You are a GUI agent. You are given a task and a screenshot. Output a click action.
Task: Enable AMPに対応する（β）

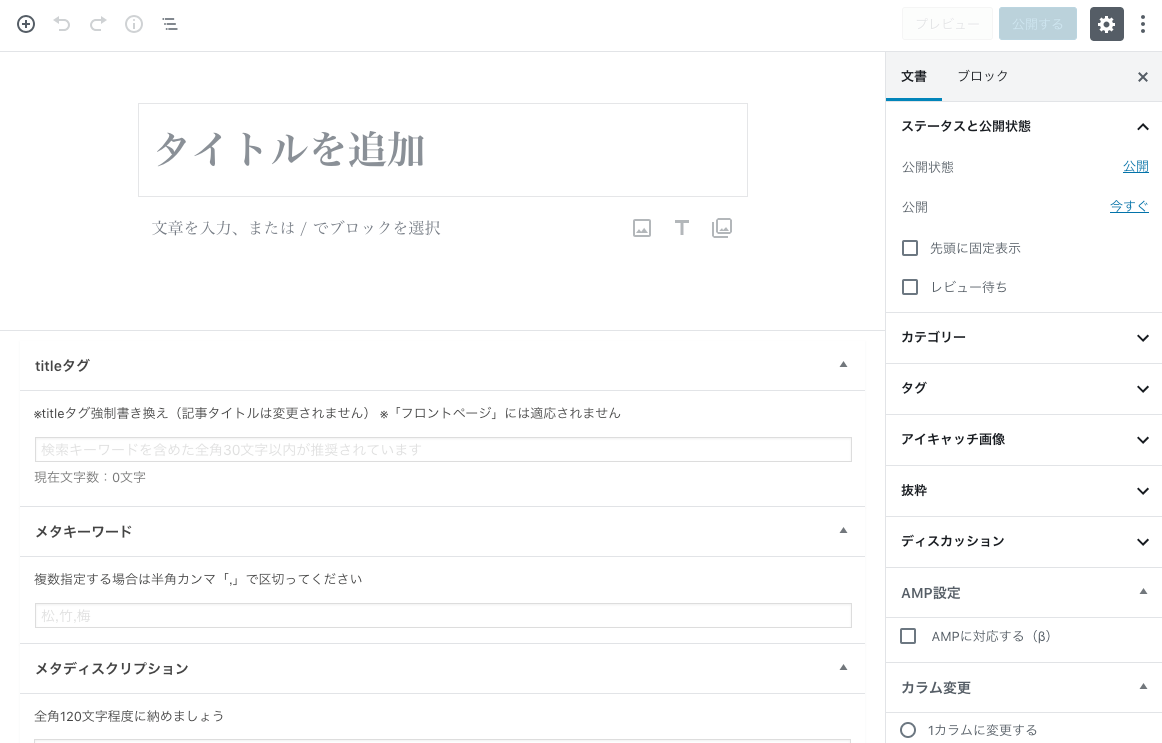[907, 635]
